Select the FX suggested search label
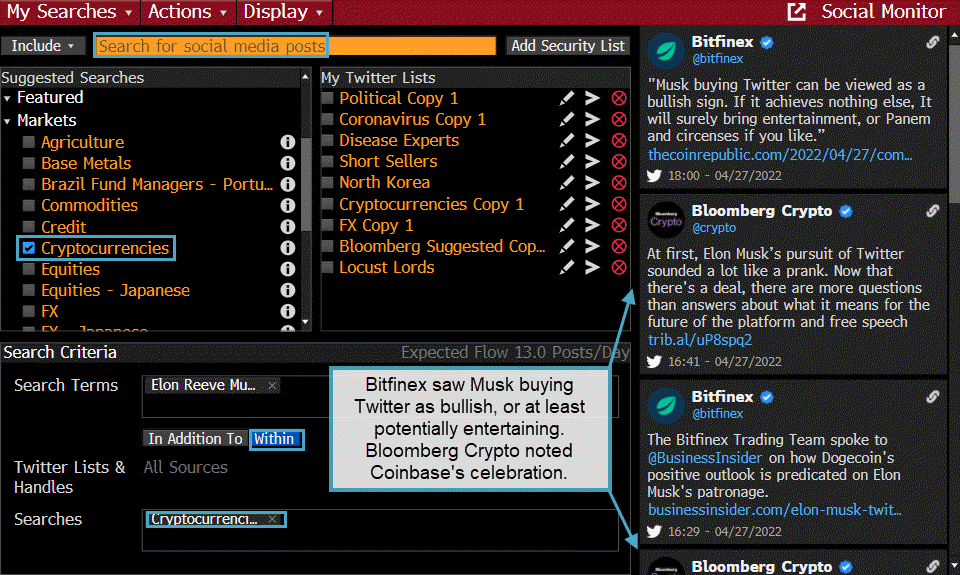The height and width of the screenshot is (575, 960). (x=50, y=311)
